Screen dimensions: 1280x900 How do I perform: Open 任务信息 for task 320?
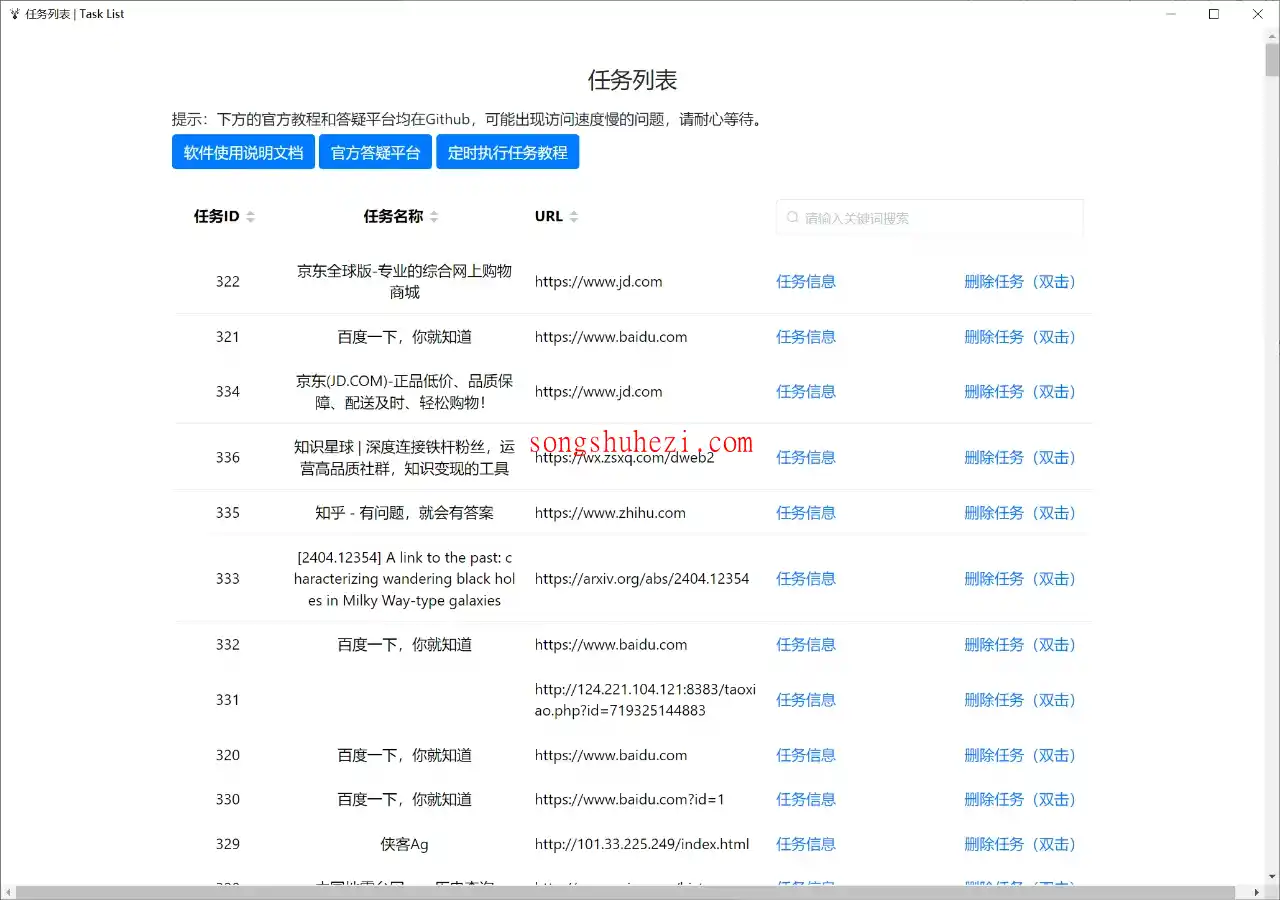[806, 755]
